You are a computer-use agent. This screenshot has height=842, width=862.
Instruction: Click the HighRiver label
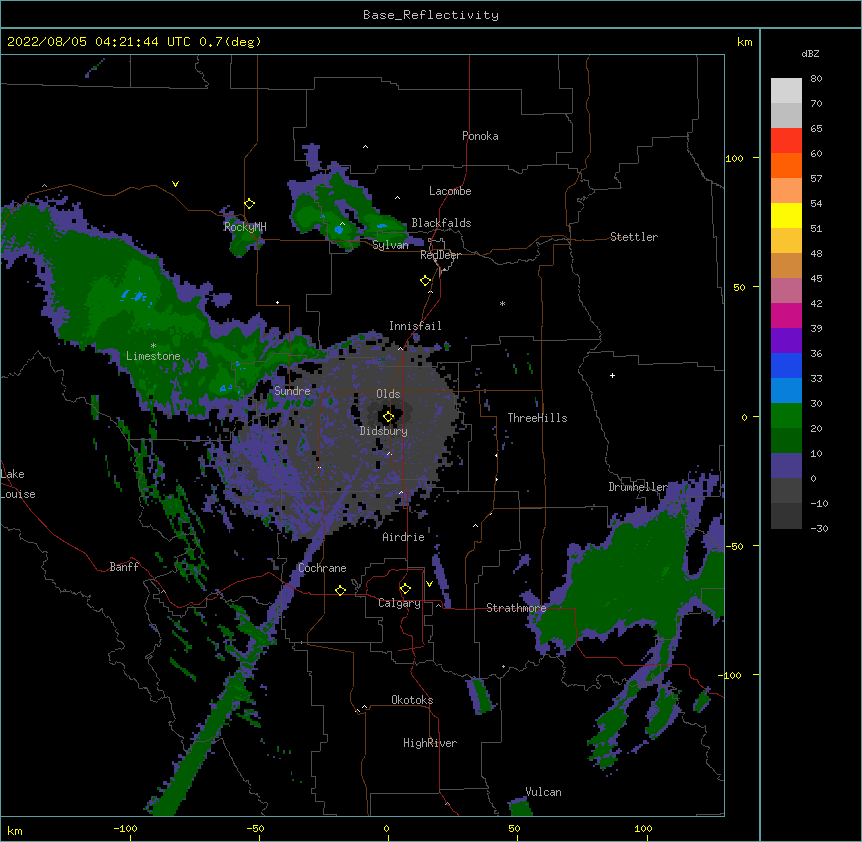pyautogui.click(x=430, y=743)
